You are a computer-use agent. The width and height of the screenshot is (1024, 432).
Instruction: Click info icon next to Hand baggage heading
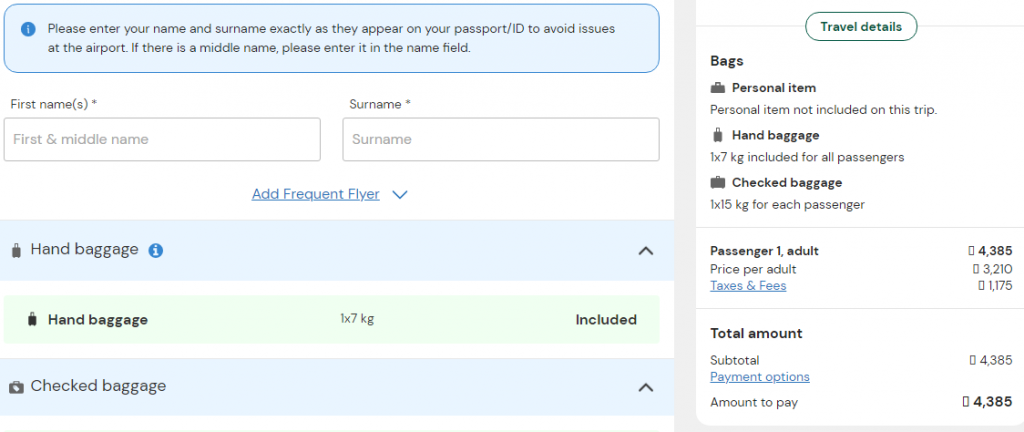point(156,250)
